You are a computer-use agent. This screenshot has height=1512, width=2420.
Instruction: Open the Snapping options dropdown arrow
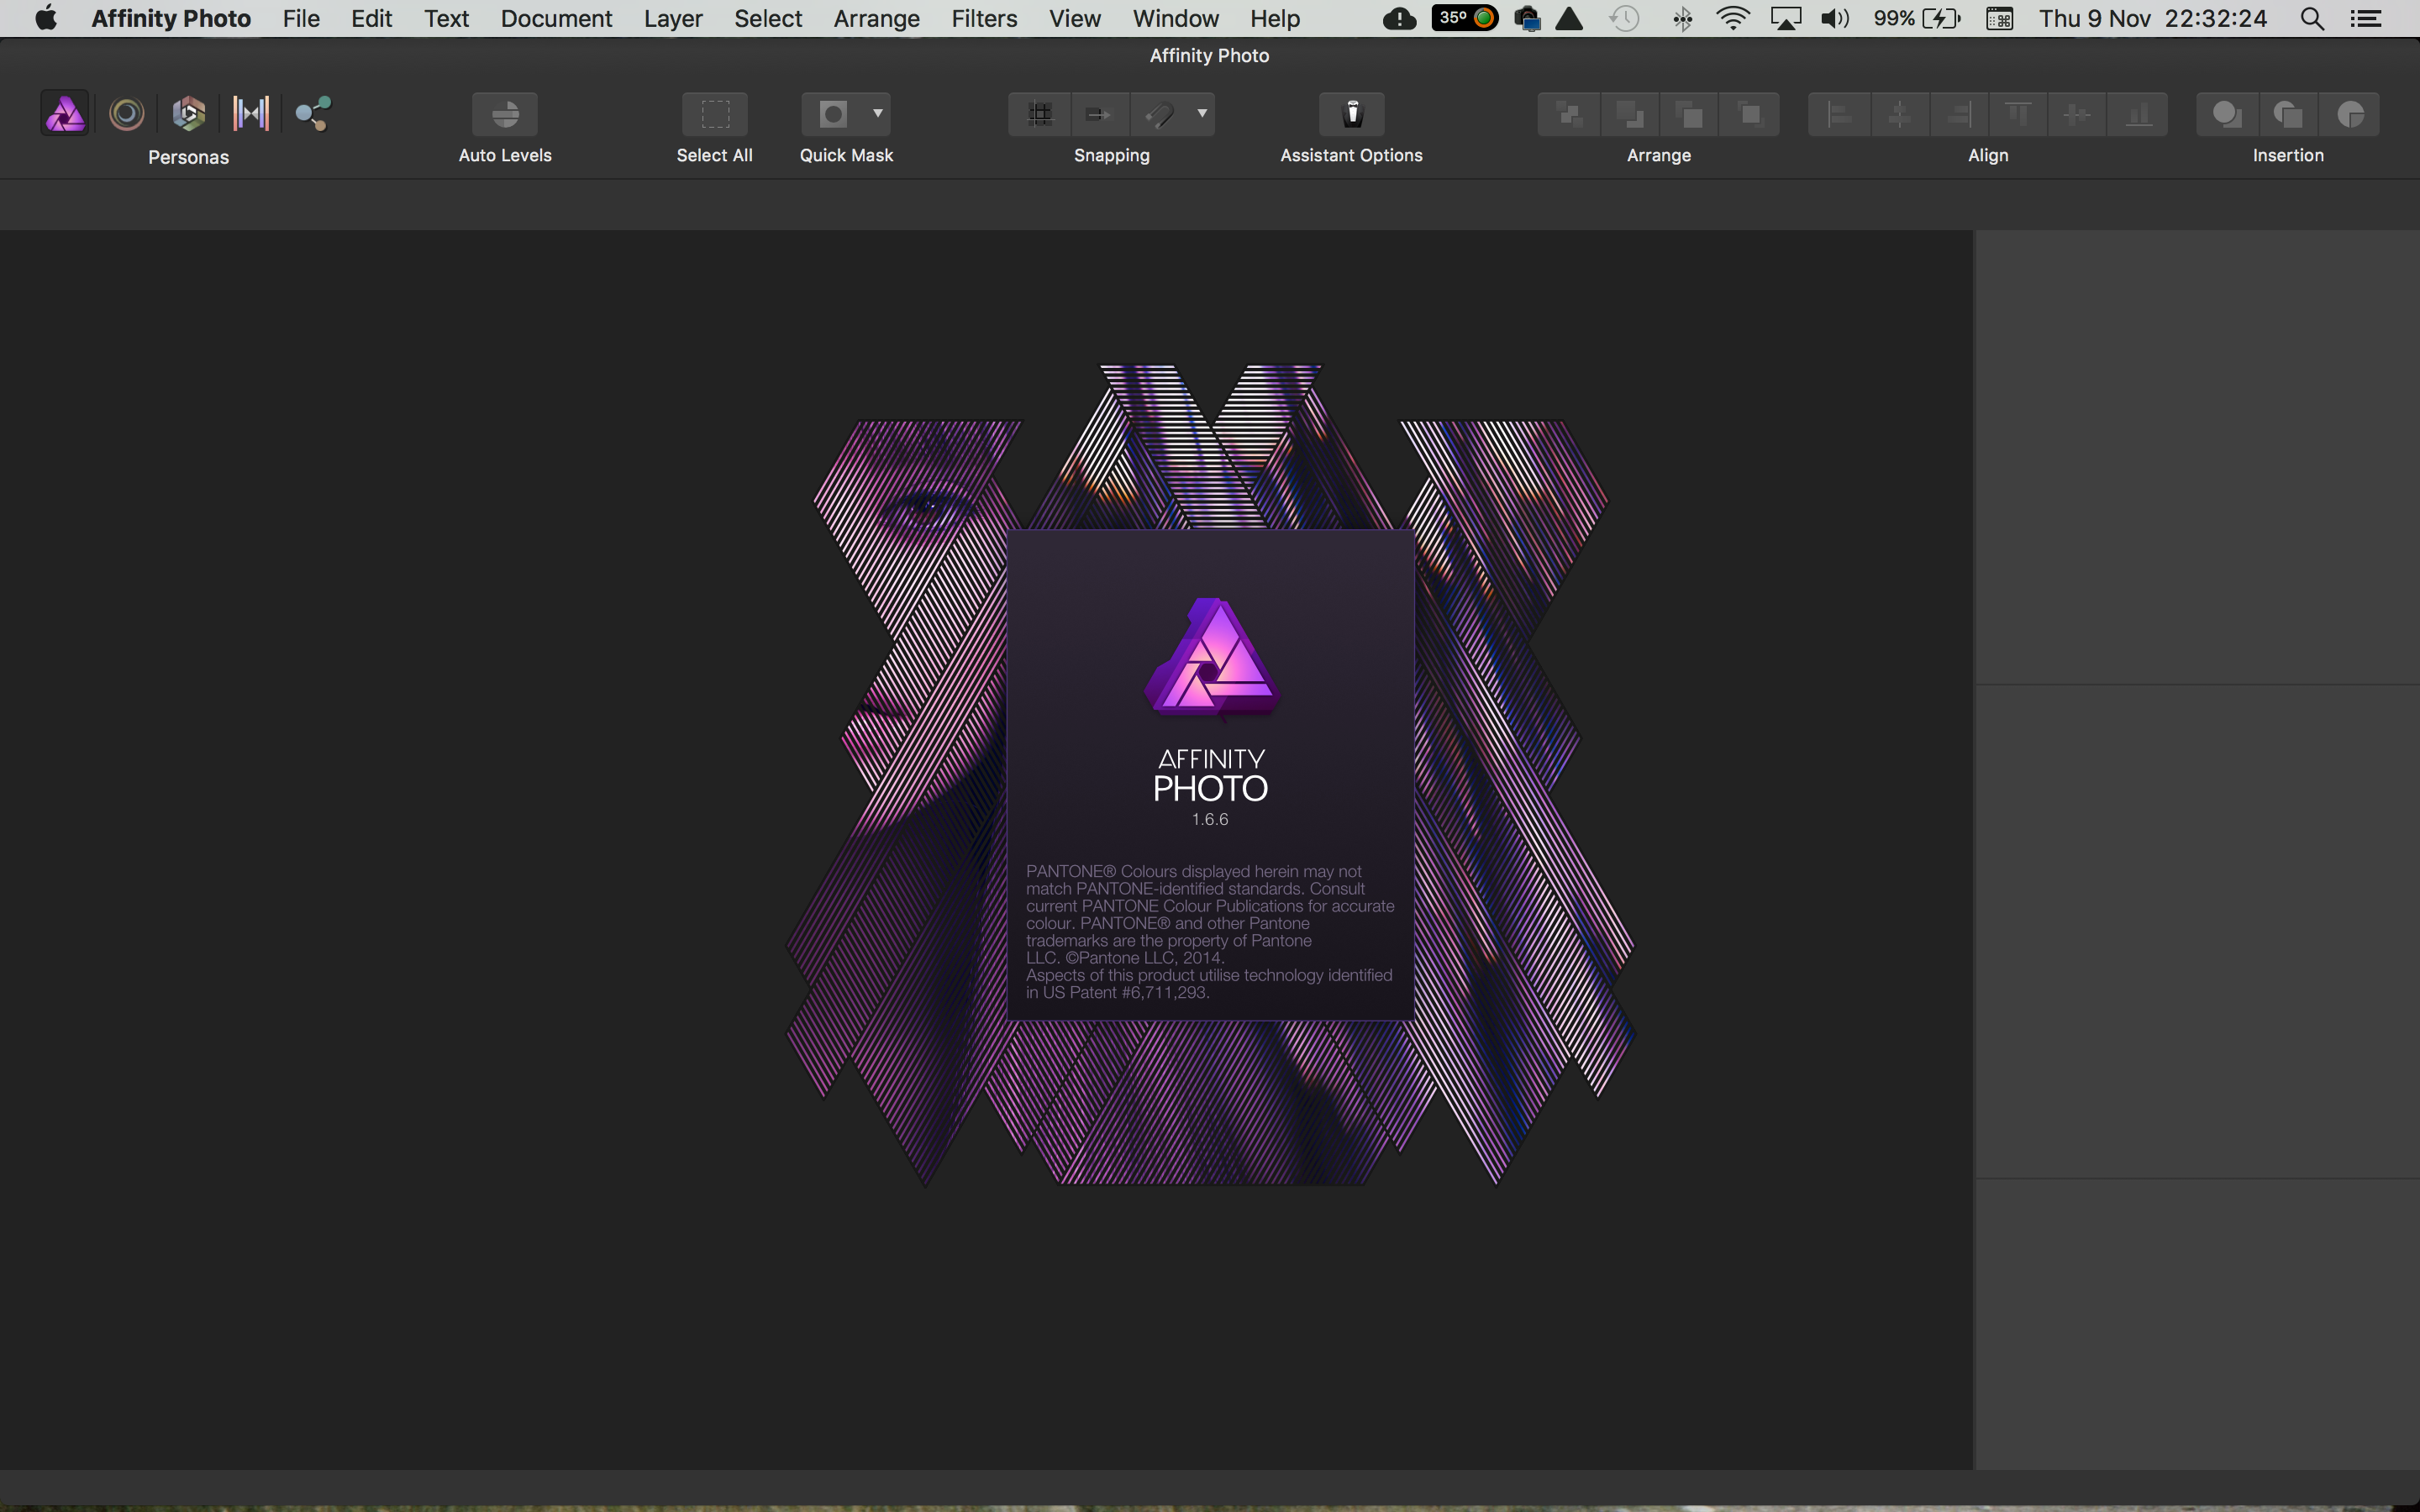1202,114
